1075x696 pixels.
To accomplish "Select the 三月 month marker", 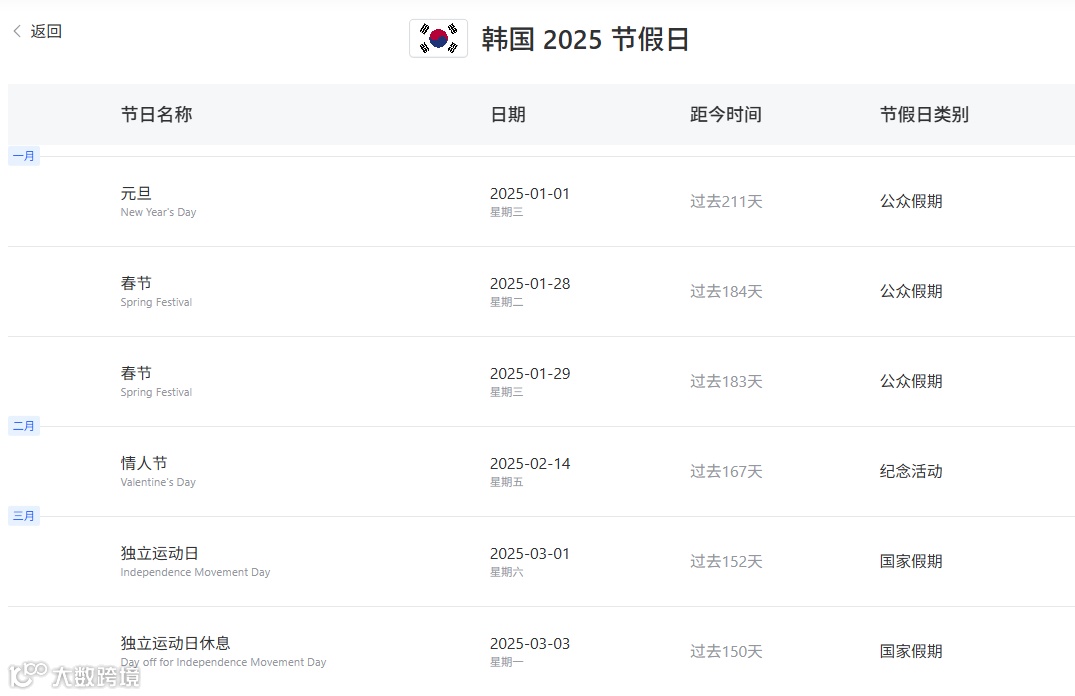I will point(24,516).
